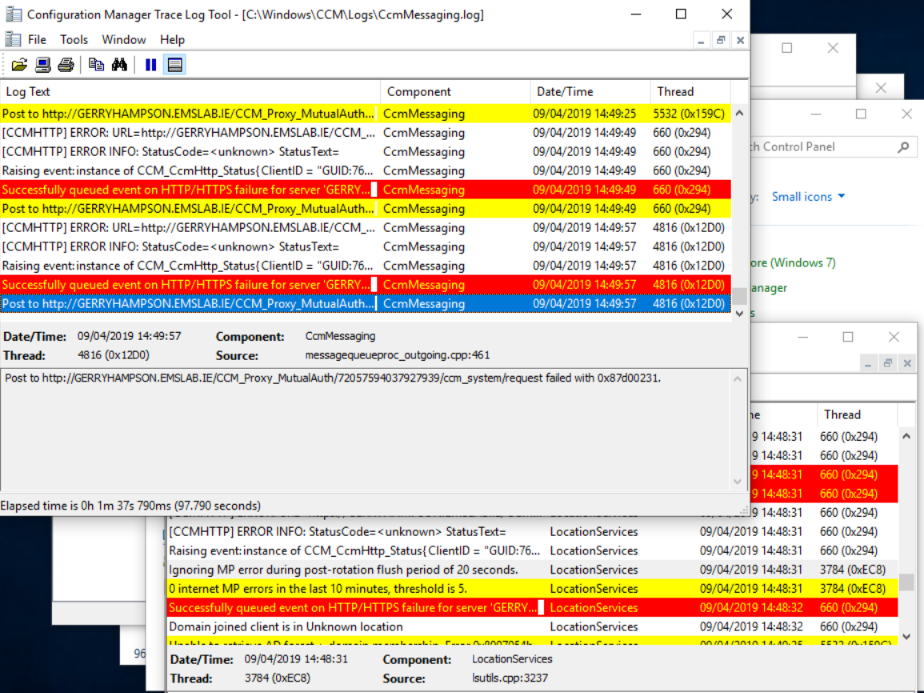Click the detail text pane scroll down arrow
The height and width of the screenshot is (693, 924).
point(738,481)
